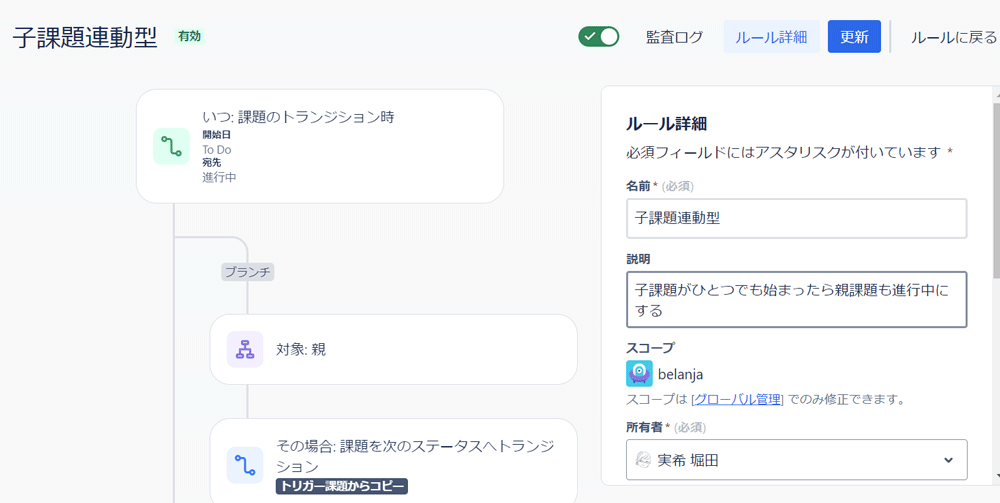Image resolution: width=1000 pixels, height=503 pixels.
Task: Click the 進行中 destination status text
Action: [219, 177]
